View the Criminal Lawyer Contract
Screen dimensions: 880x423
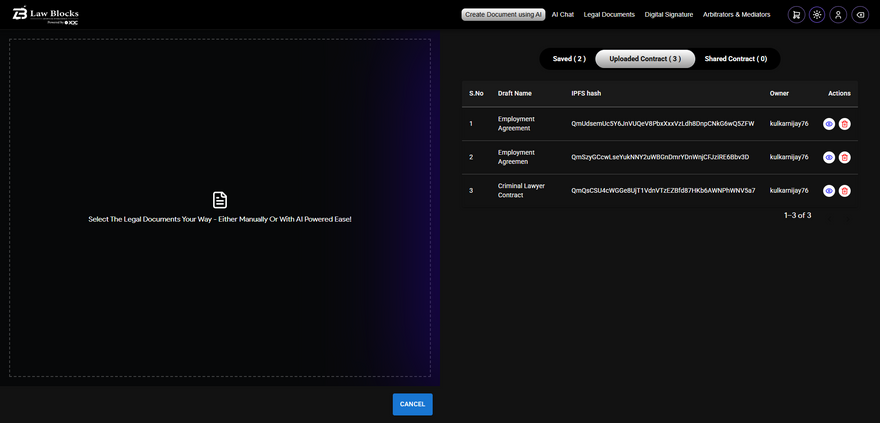pos(829,191)
